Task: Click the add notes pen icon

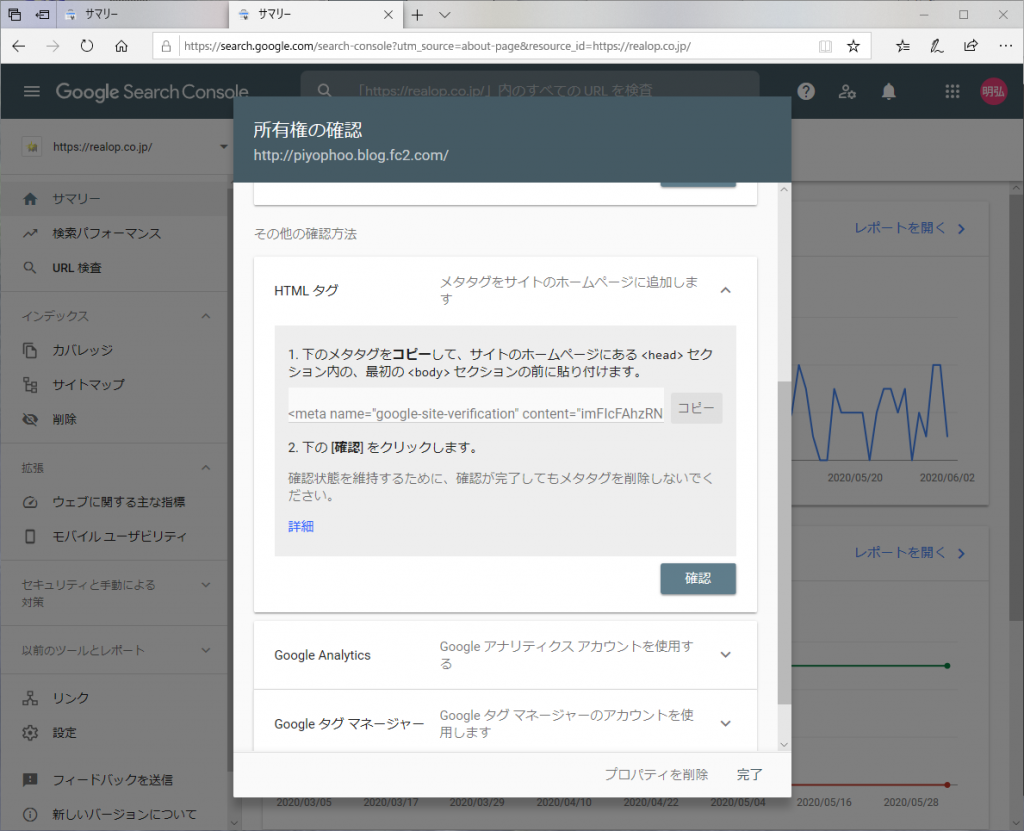Action: [x=936, y=46]
